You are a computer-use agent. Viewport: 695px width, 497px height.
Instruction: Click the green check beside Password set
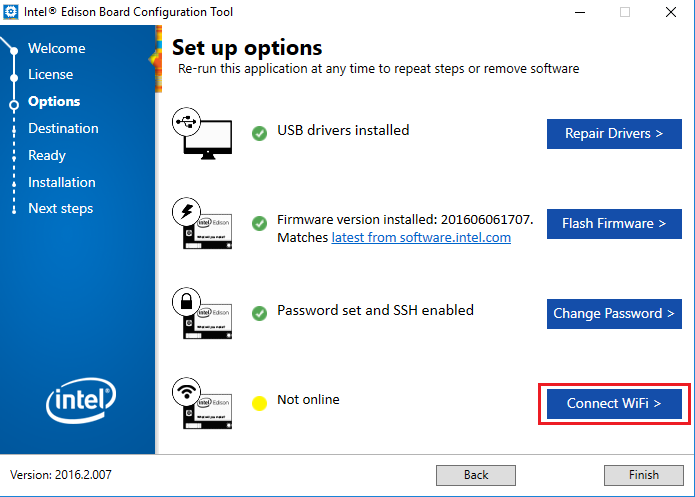click(x=259, y=313)
